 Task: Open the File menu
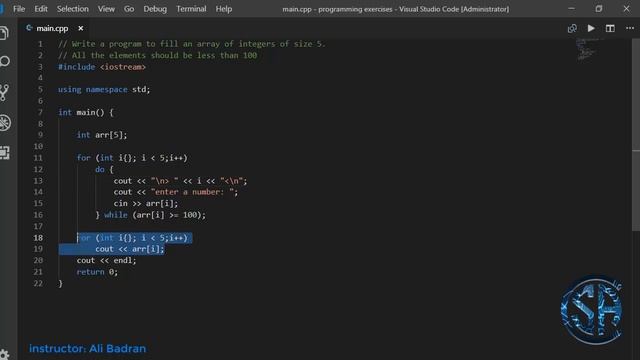(x=19, y=9)
